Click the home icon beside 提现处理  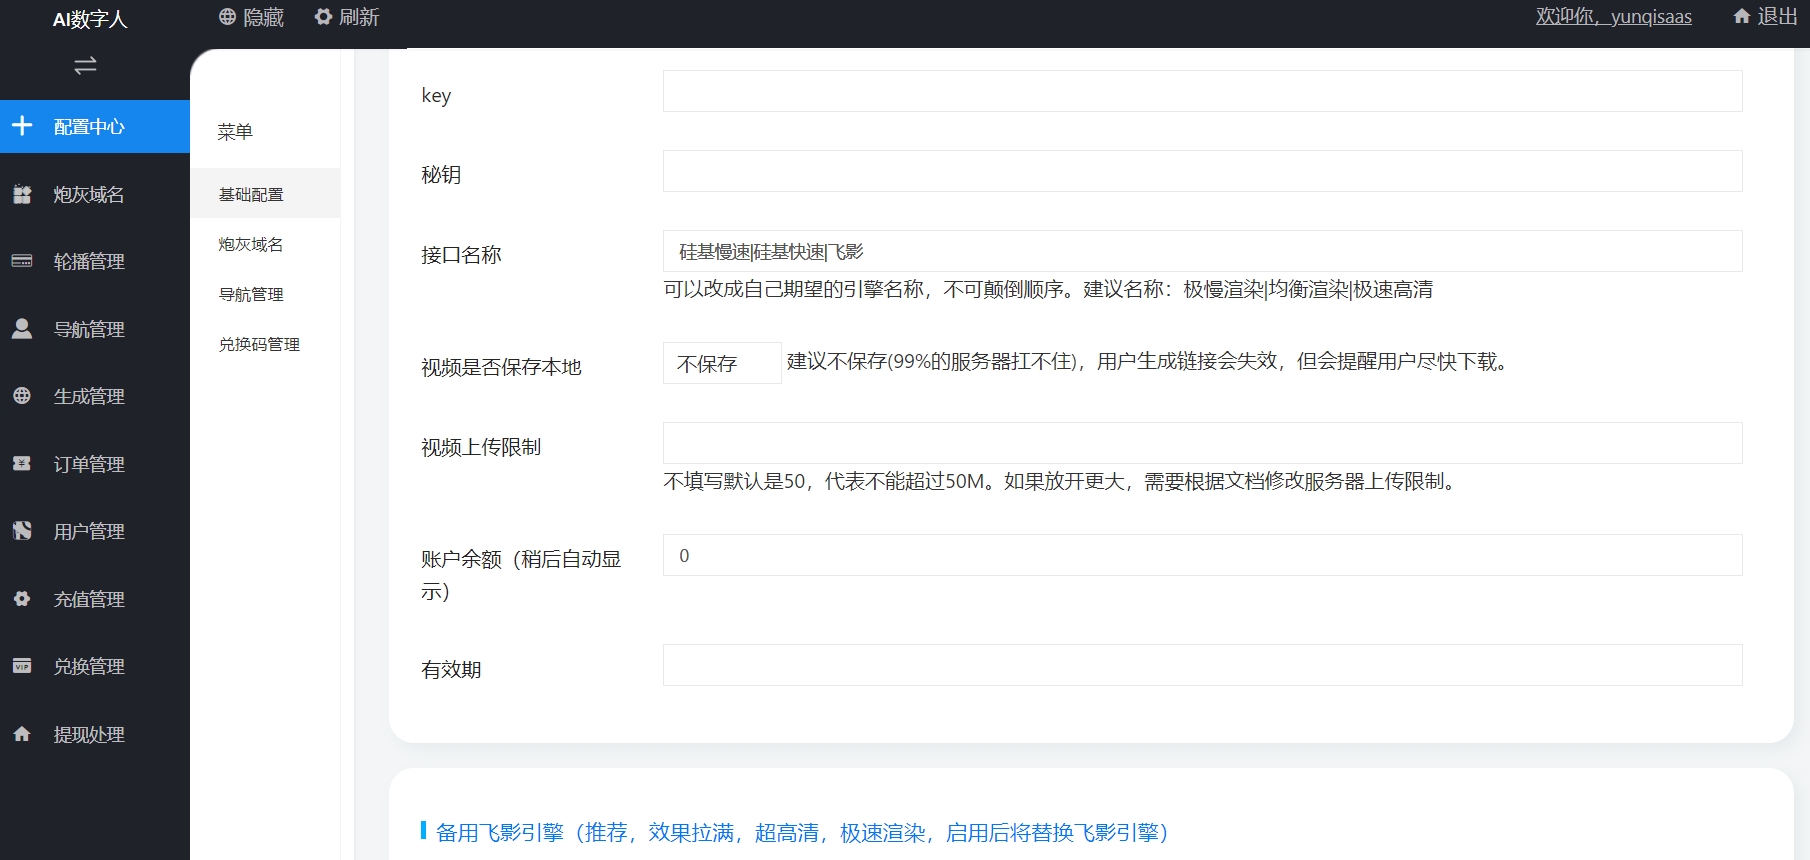click(x=22, y=733)
